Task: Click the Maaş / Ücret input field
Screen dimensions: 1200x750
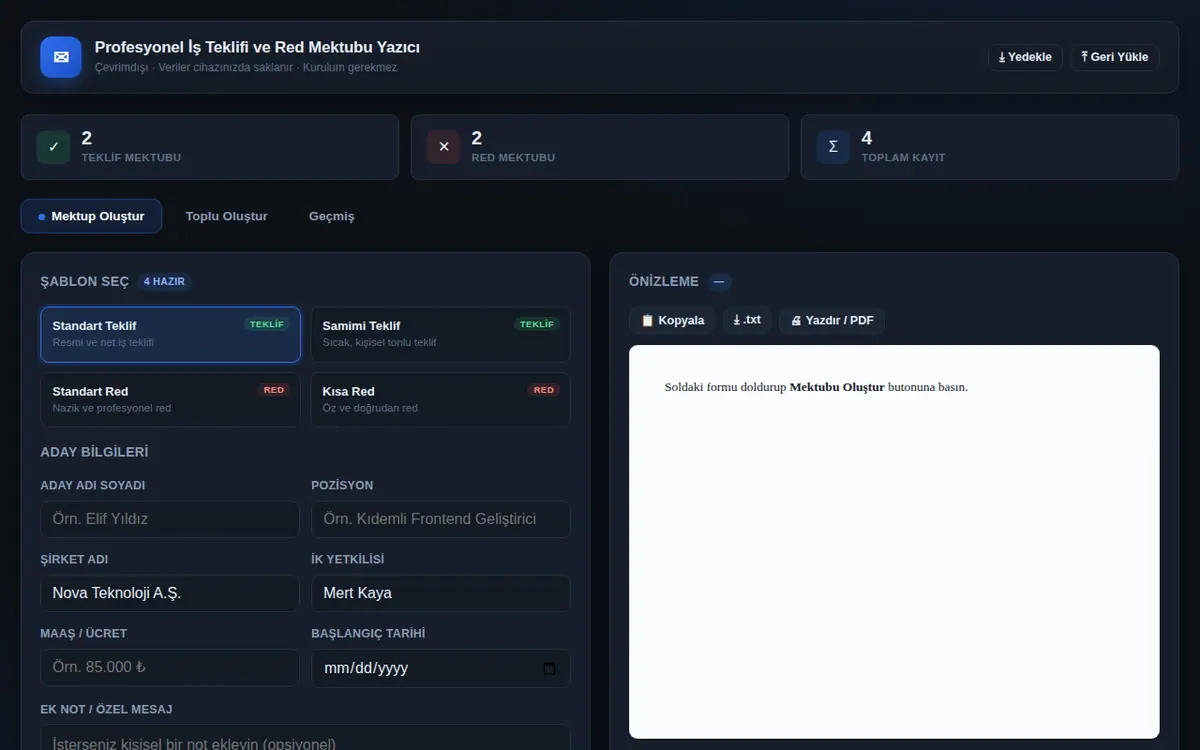Action: [170, 667]
